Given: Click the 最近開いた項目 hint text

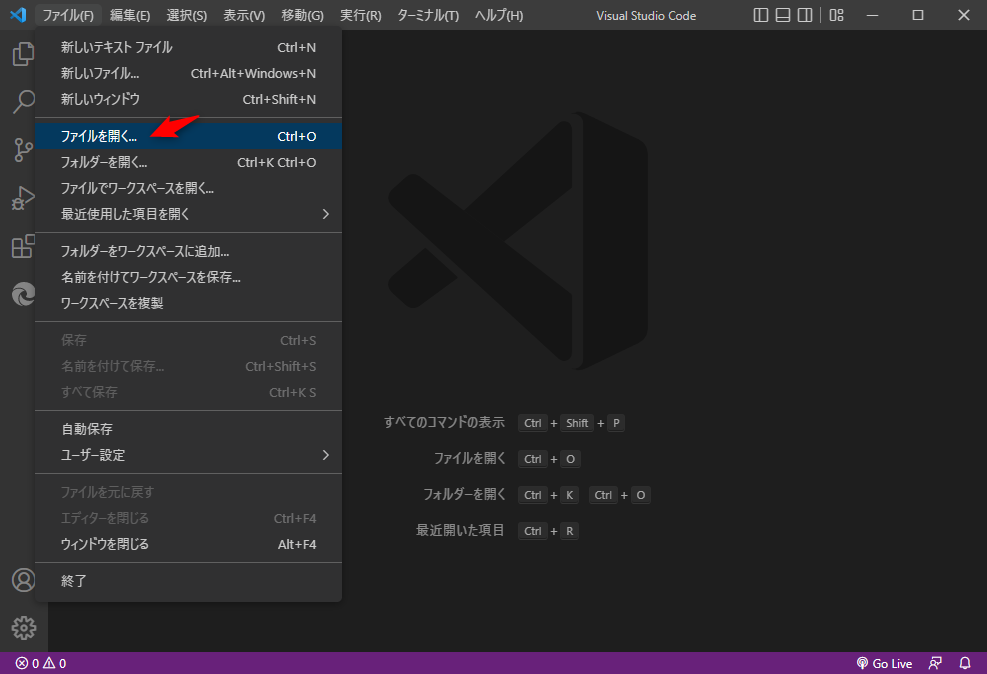Looking at the screenshot, I should pyautogui.click(x=460, y=530).
